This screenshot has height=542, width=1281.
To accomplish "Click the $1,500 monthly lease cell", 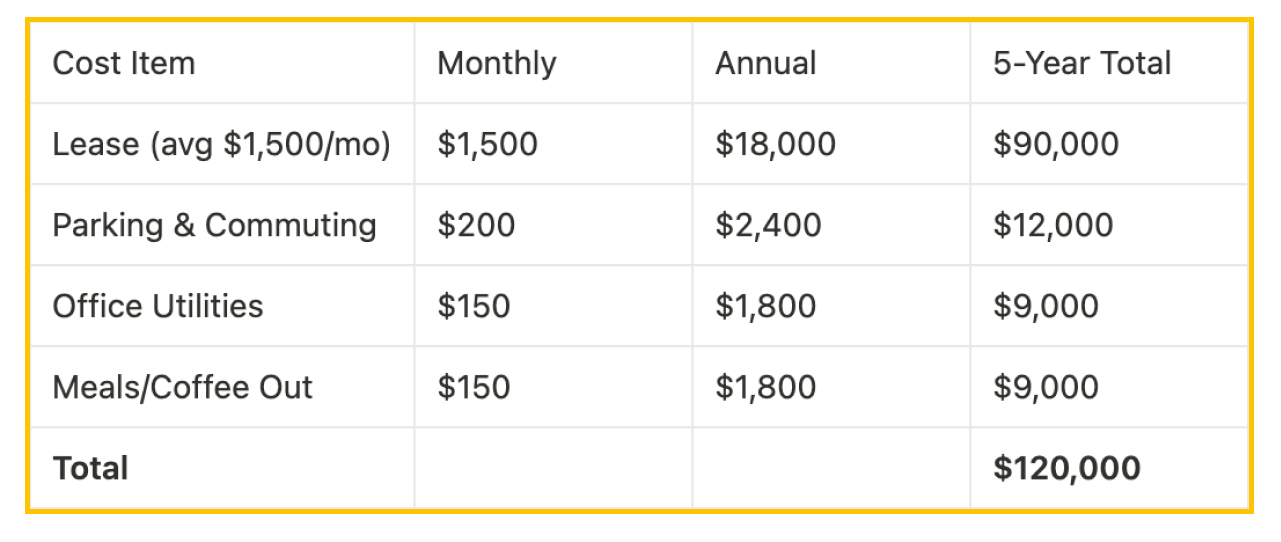I will 553,144.
